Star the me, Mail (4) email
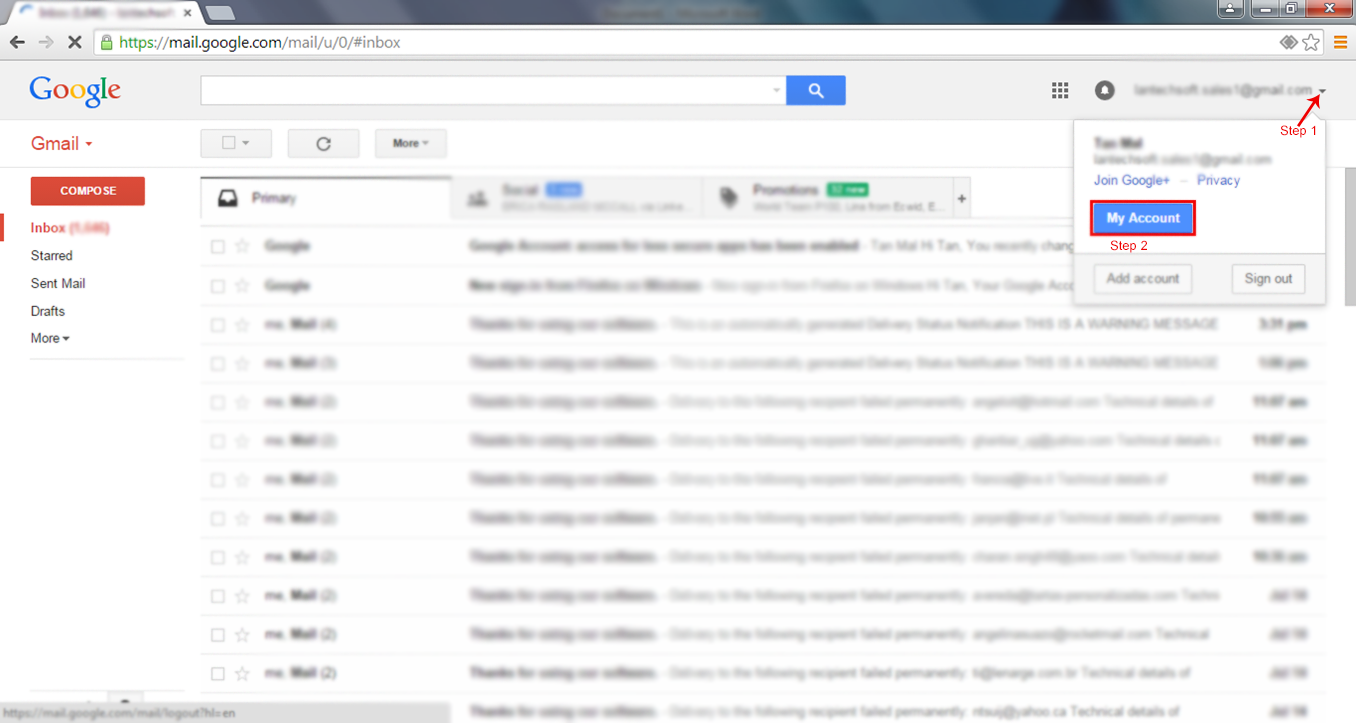This screenshot has width=1356, height=723. [x=242, y=325]
